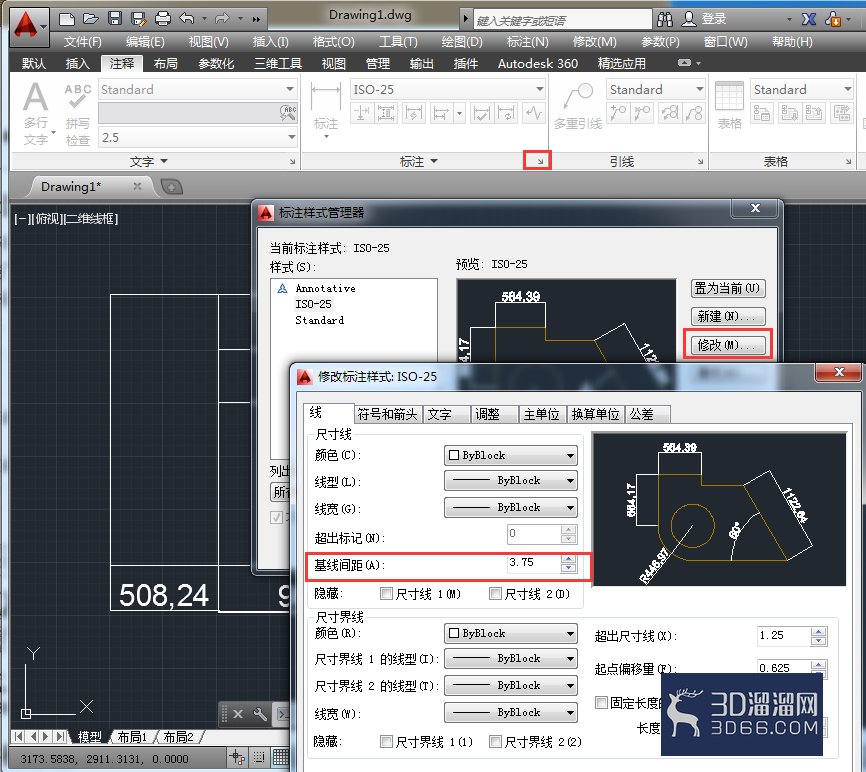Click the 置为当前(U) button
This screenshot has height=772, width=866.
point(727,288)
